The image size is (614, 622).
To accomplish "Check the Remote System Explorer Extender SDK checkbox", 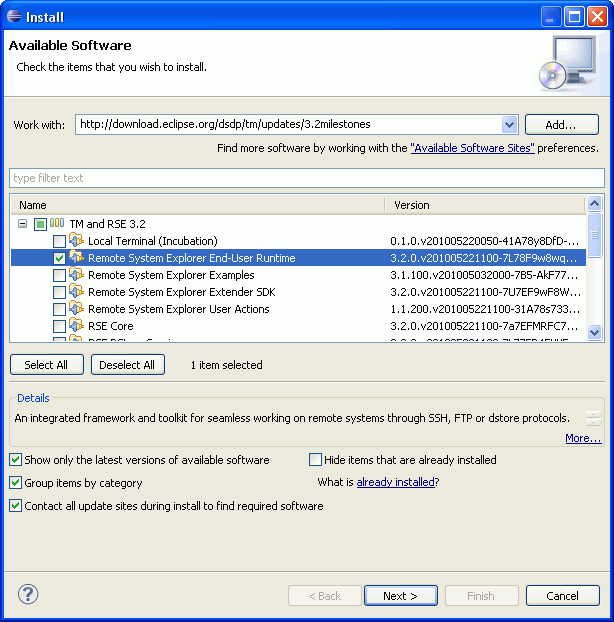I will coord(59,292).
